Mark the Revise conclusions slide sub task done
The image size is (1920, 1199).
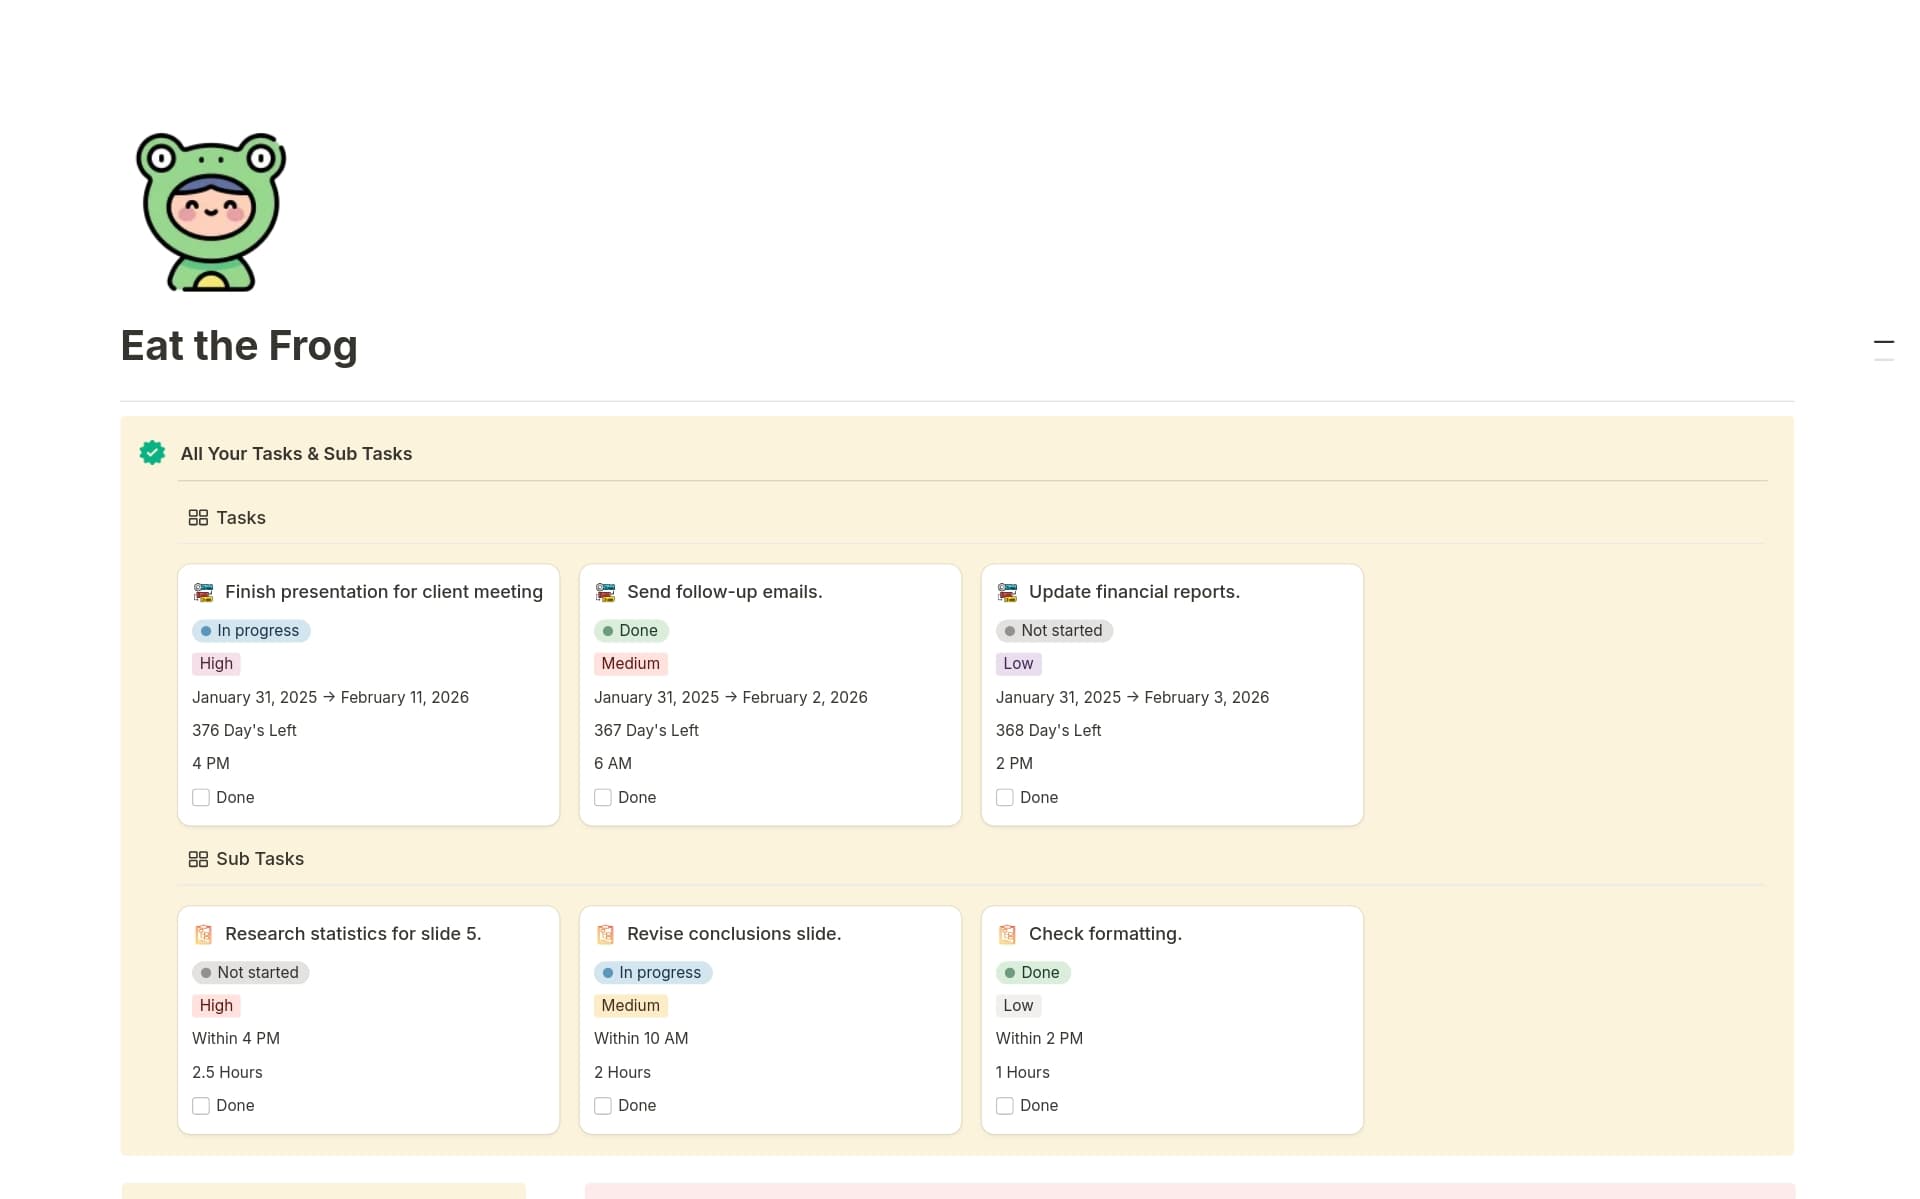pos(603,1106)
